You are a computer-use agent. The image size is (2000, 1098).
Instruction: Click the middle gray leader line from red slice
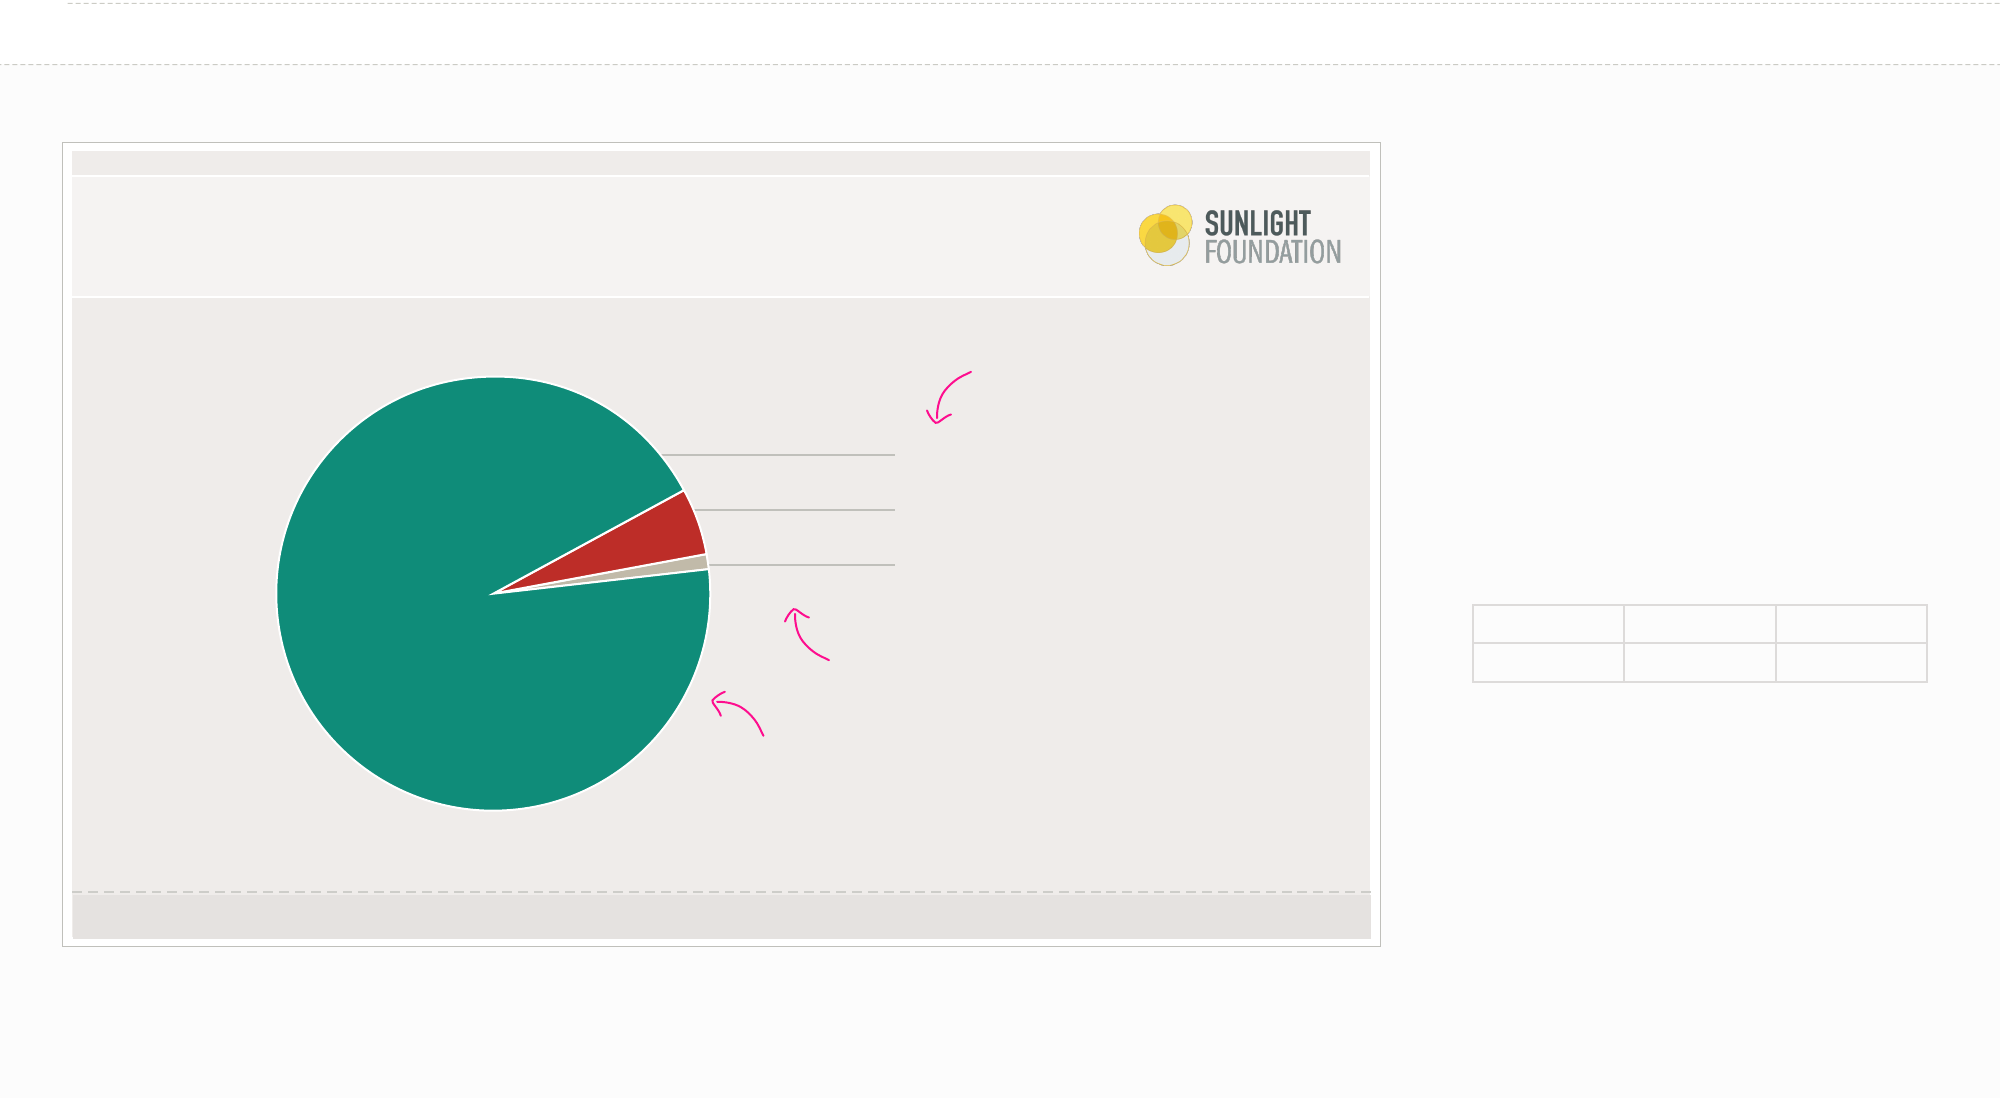[794, 510]
